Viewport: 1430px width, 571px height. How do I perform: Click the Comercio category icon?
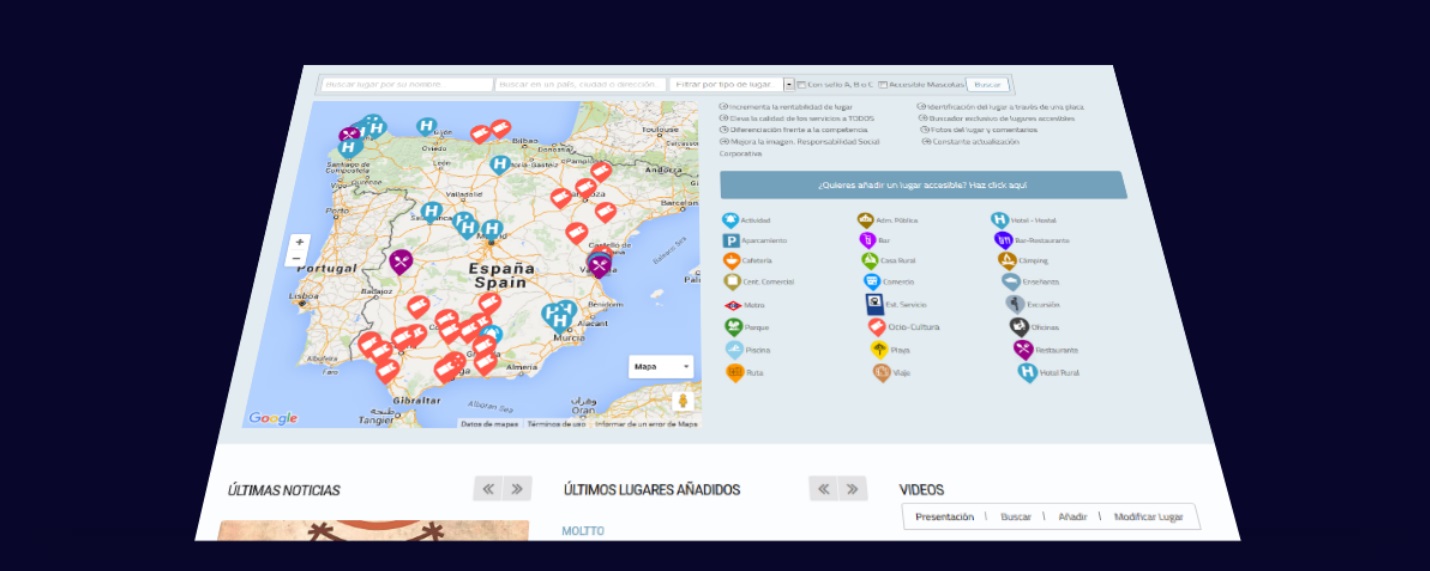click(x=872, y=282)
